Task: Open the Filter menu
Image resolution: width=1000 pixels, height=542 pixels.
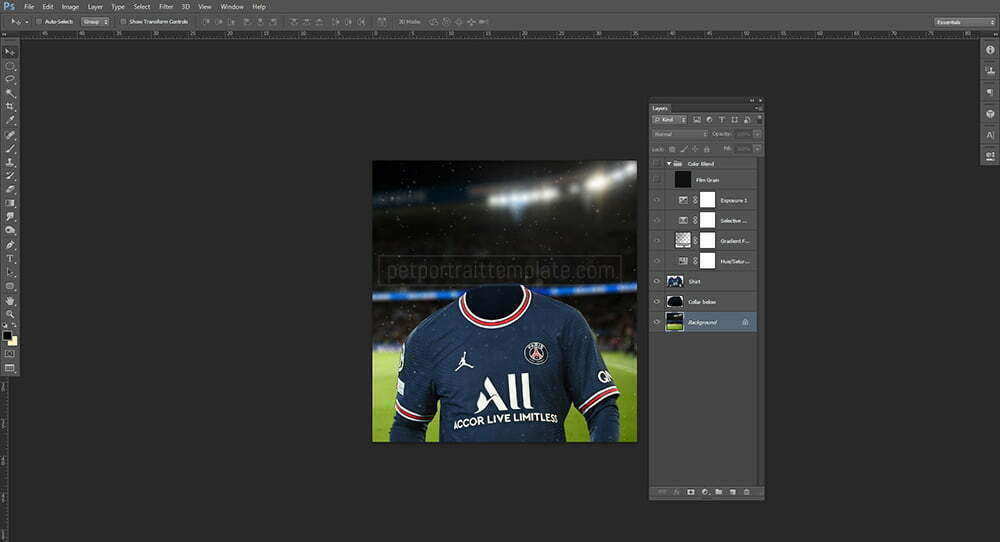Action: (x=166, y=6)
